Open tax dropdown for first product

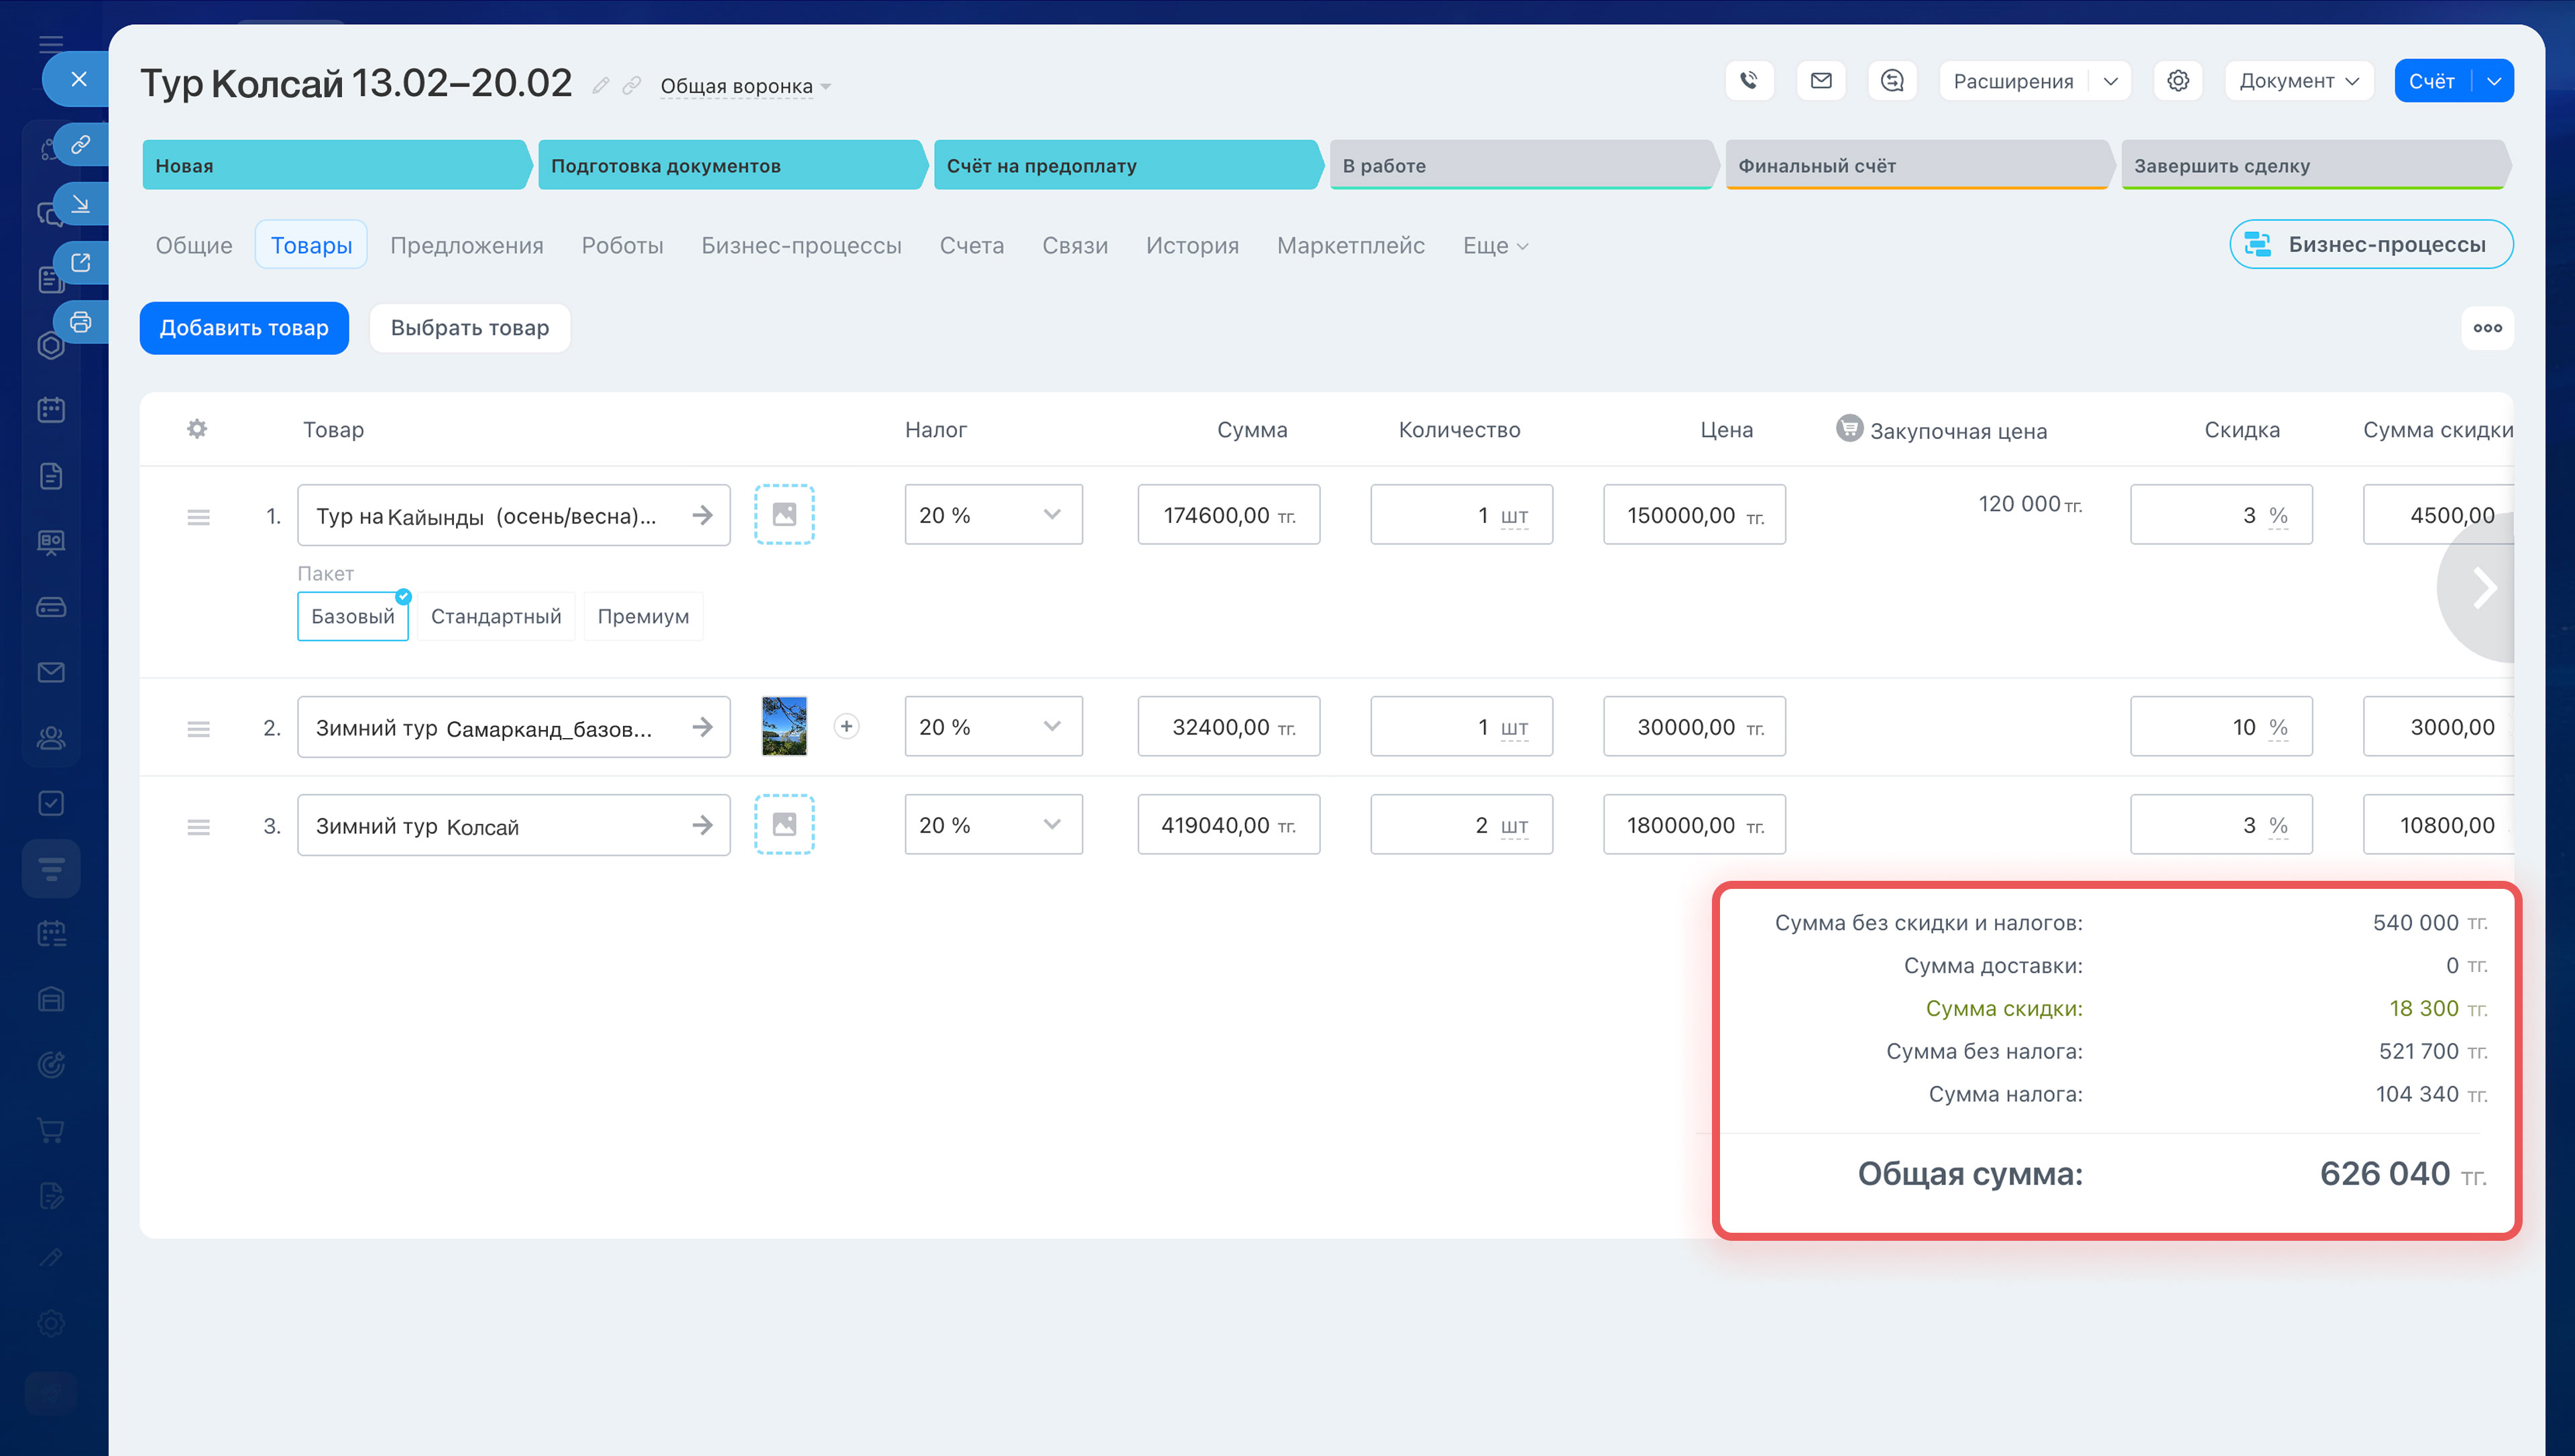(x=993, y=515)
